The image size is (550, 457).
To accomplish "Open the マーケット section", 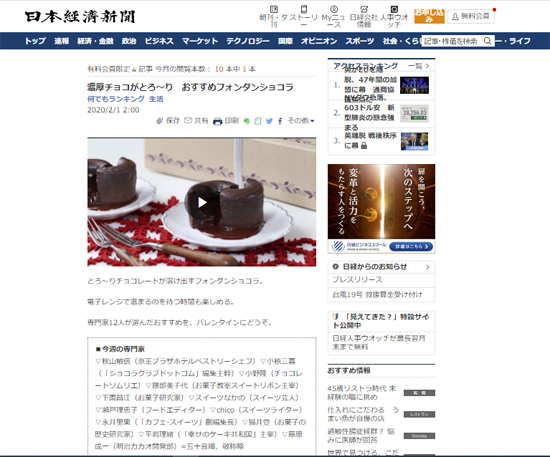I will (200, 41).
